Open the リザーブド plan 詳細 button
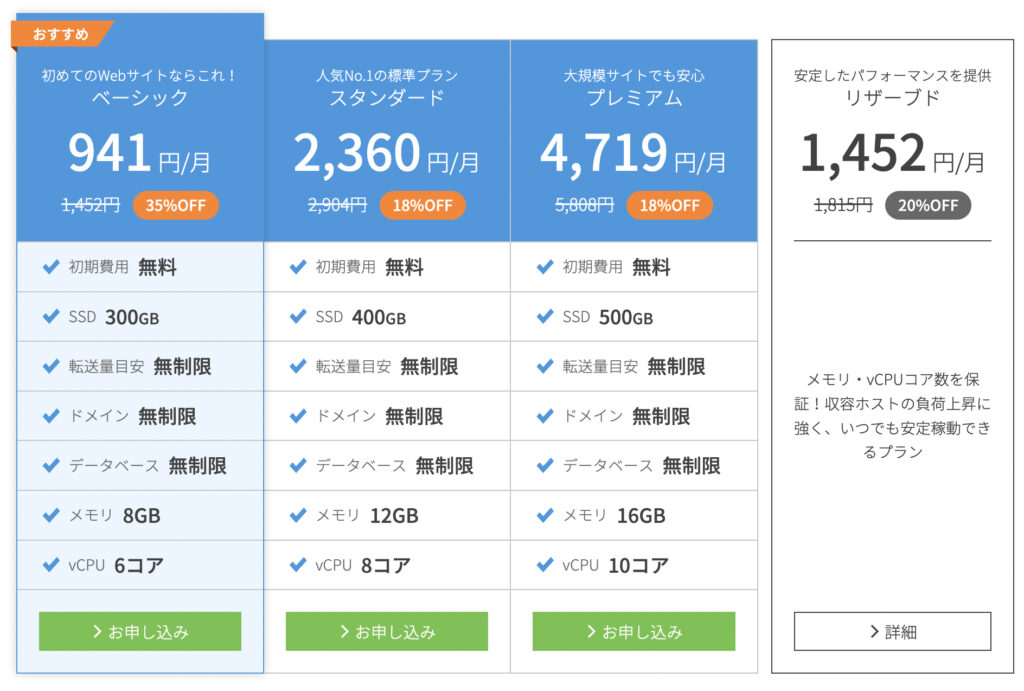Screen dimensions: 1024x691 pyautogui.click(x=892, y=631)
